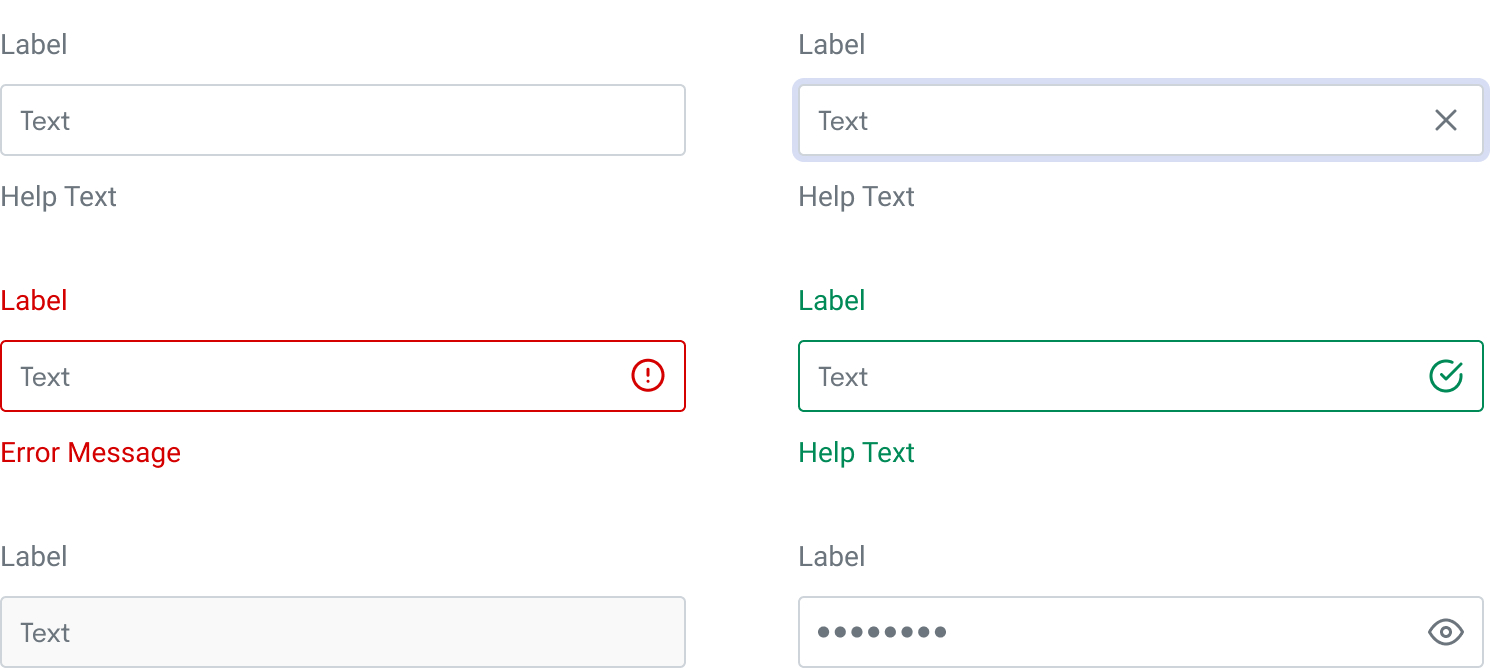The width and height of the screenshot is (1490, 668).
Task: Click the green Label above success field
Action: pos(832,300)
